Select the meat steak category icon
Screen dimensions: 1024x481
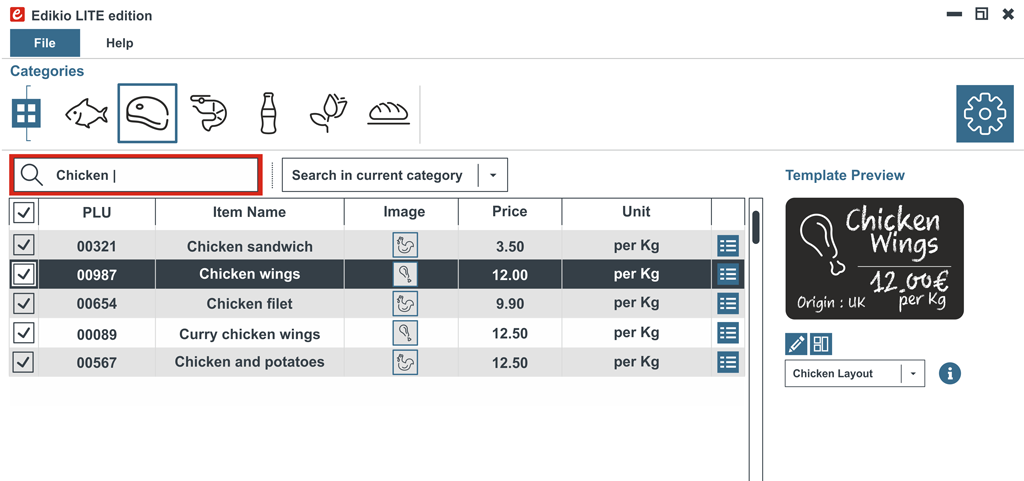tap(147, 113)
